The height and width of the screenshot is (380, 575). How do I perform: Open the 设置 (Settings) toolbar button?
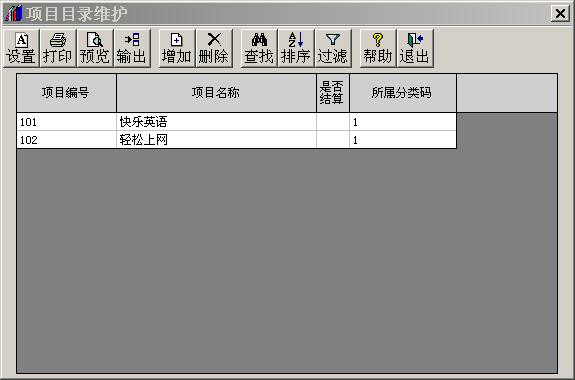21,48
